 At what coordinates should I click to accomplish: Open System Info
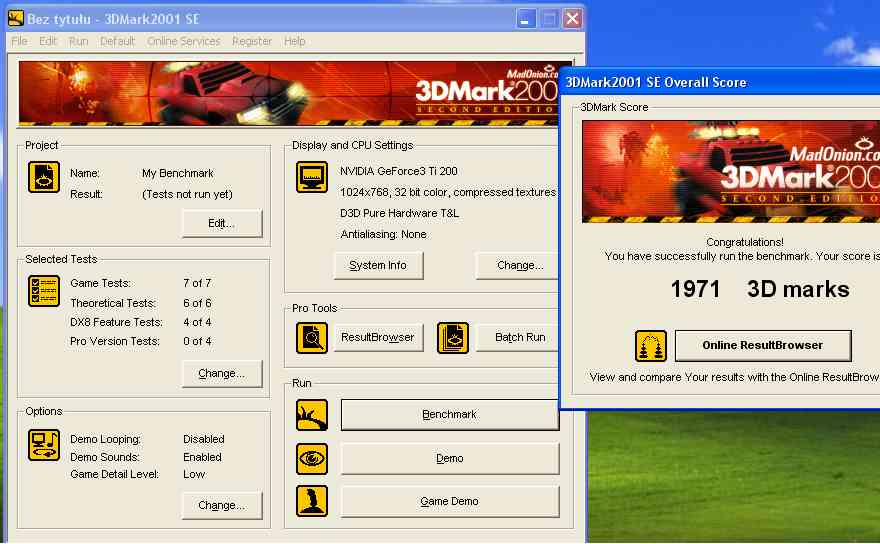378,266
